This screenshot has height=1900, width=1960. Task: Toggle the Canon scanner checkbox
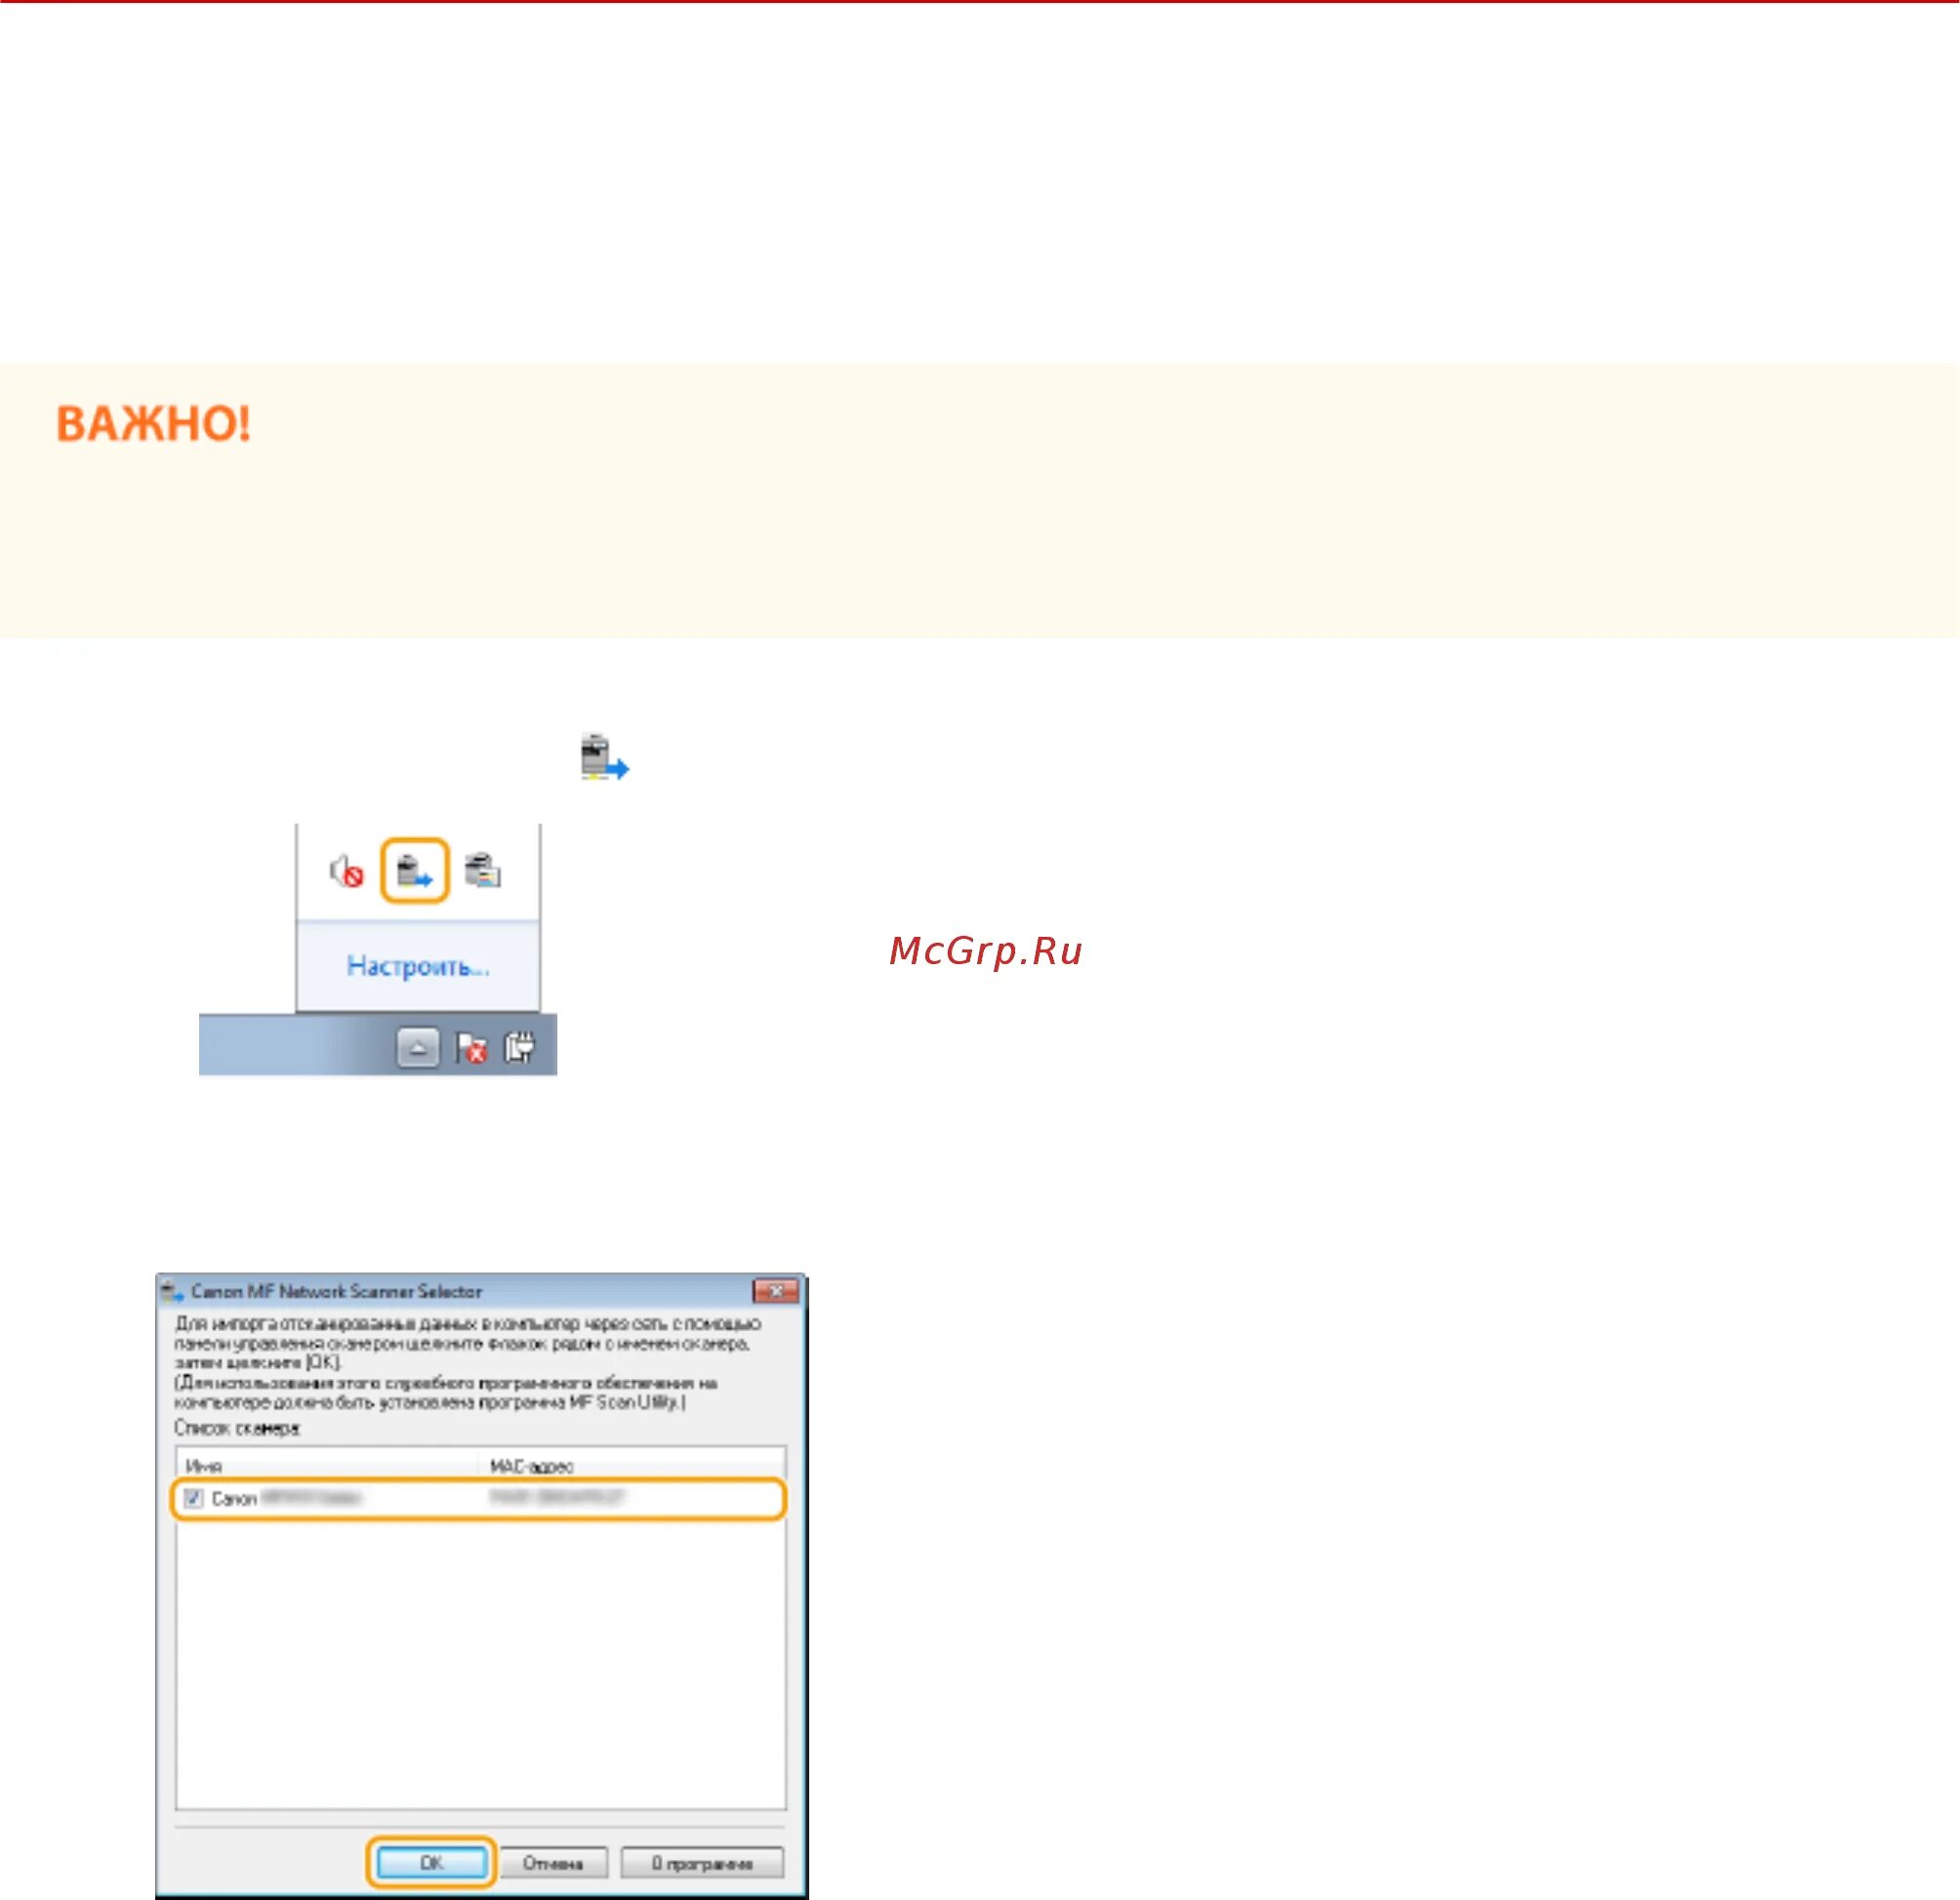[194, 1498]
